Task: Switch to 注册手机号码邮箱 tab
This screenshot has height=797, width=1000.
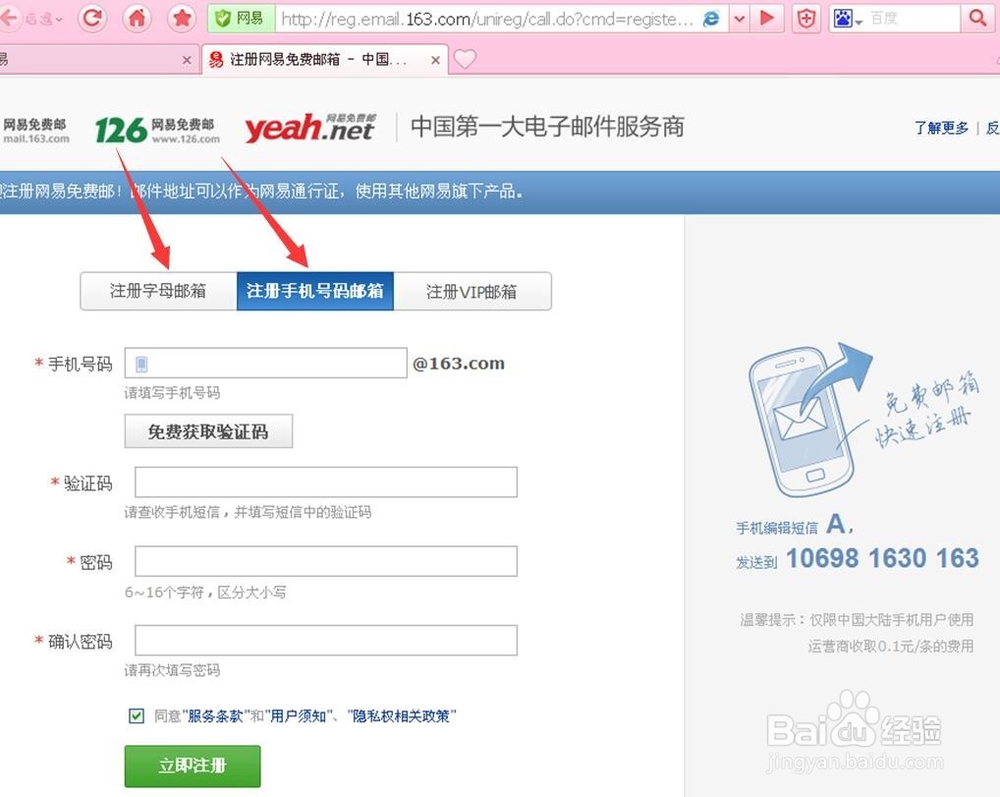Action: coord(315,291)
